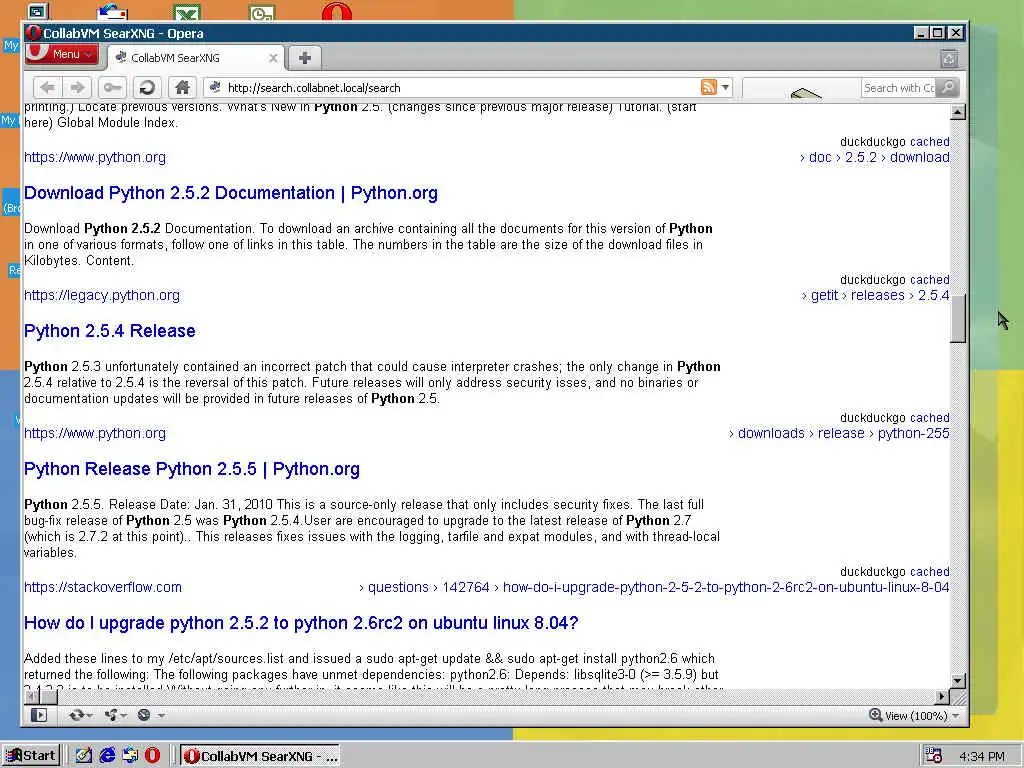
Task: Click the horizontal scrollbar right arrow
Action: (x=942, y=697)
